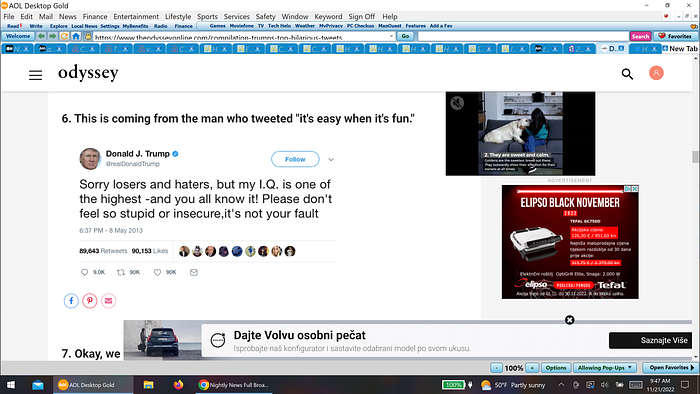Switch to Chrome Nightly News window
The height and width of the screenshot is (394, 700).
234,385
